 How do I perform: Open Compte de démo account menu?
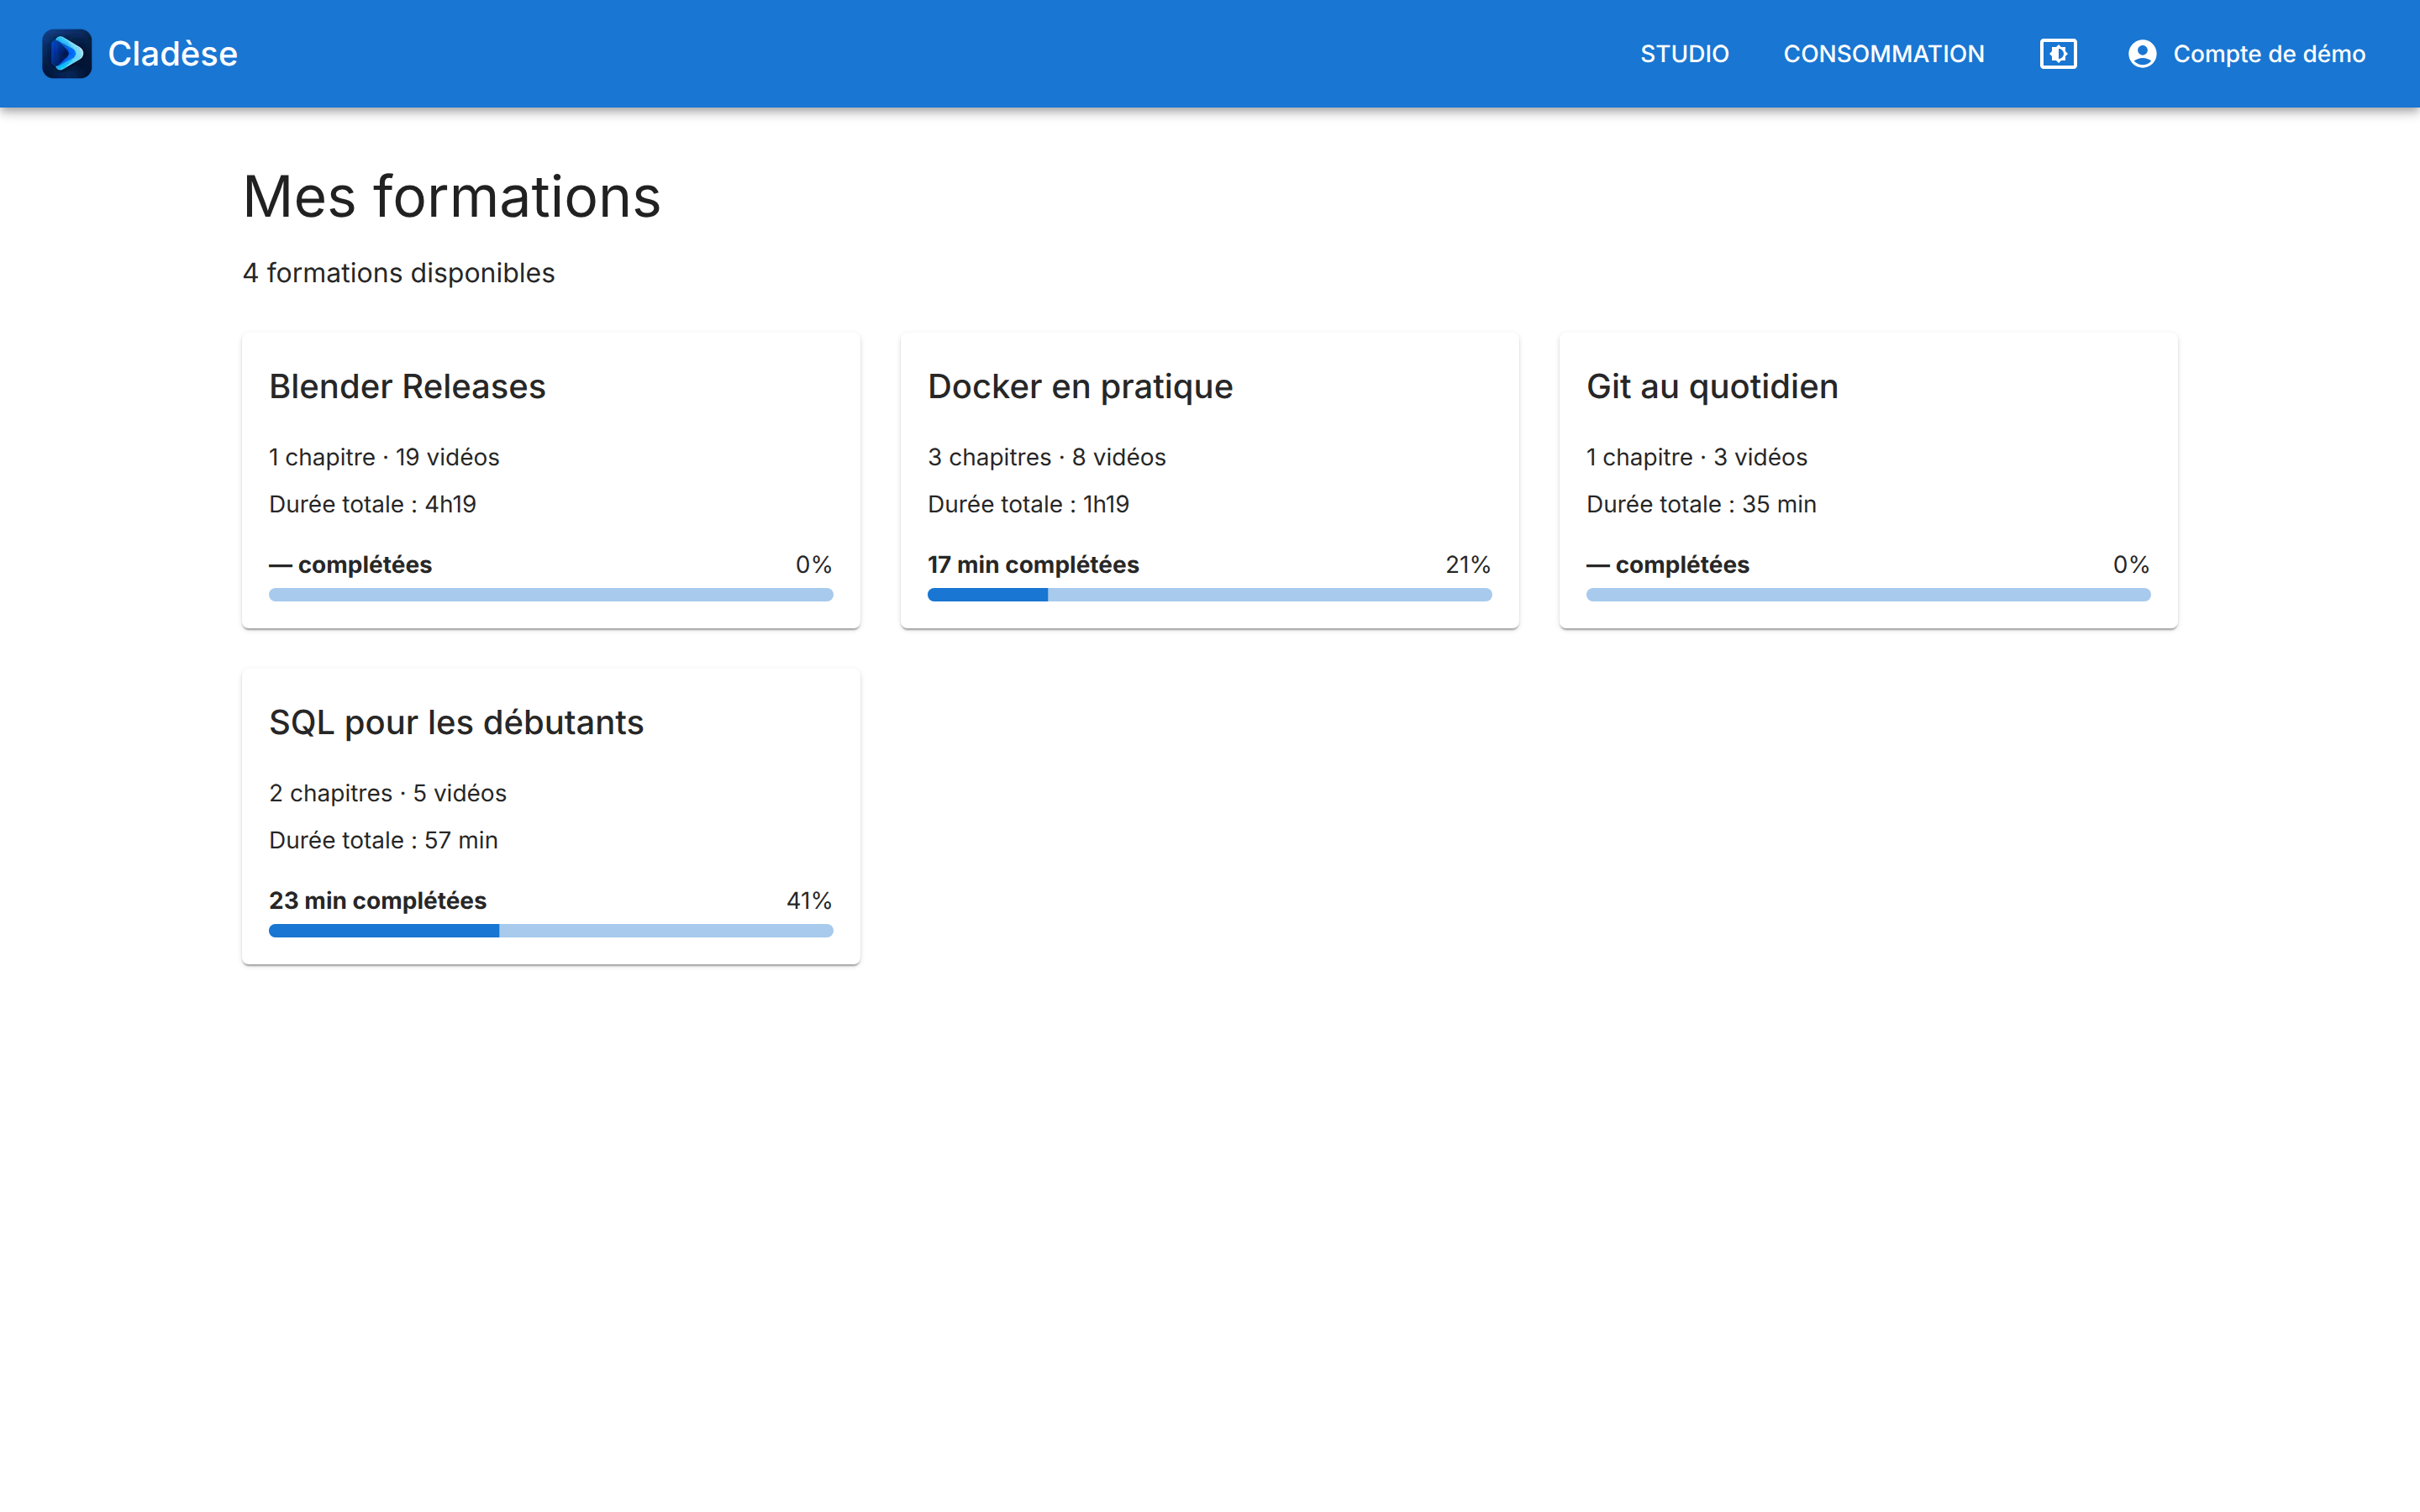[2246, 54]
